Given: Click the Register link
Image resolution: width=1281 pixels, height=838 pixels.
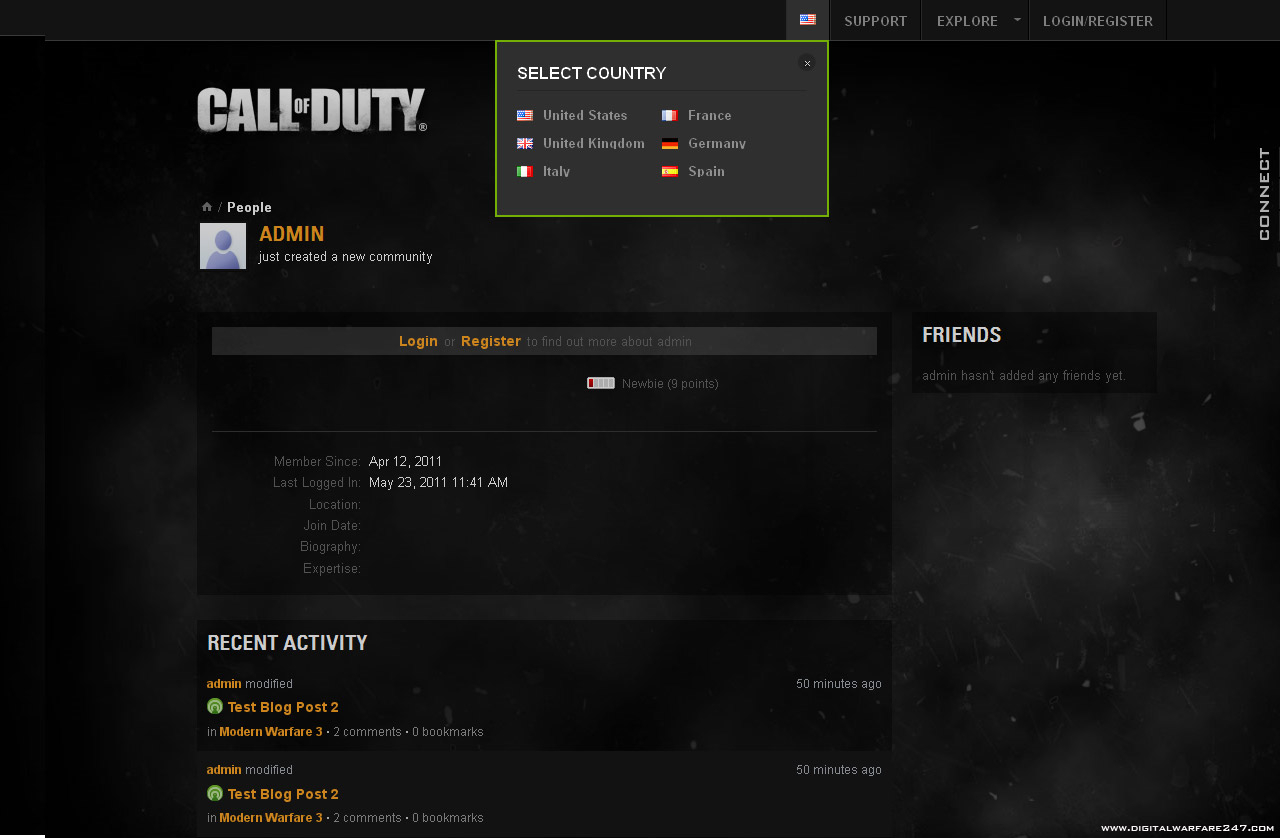Looking at the screenshot, I should (490, 341).
